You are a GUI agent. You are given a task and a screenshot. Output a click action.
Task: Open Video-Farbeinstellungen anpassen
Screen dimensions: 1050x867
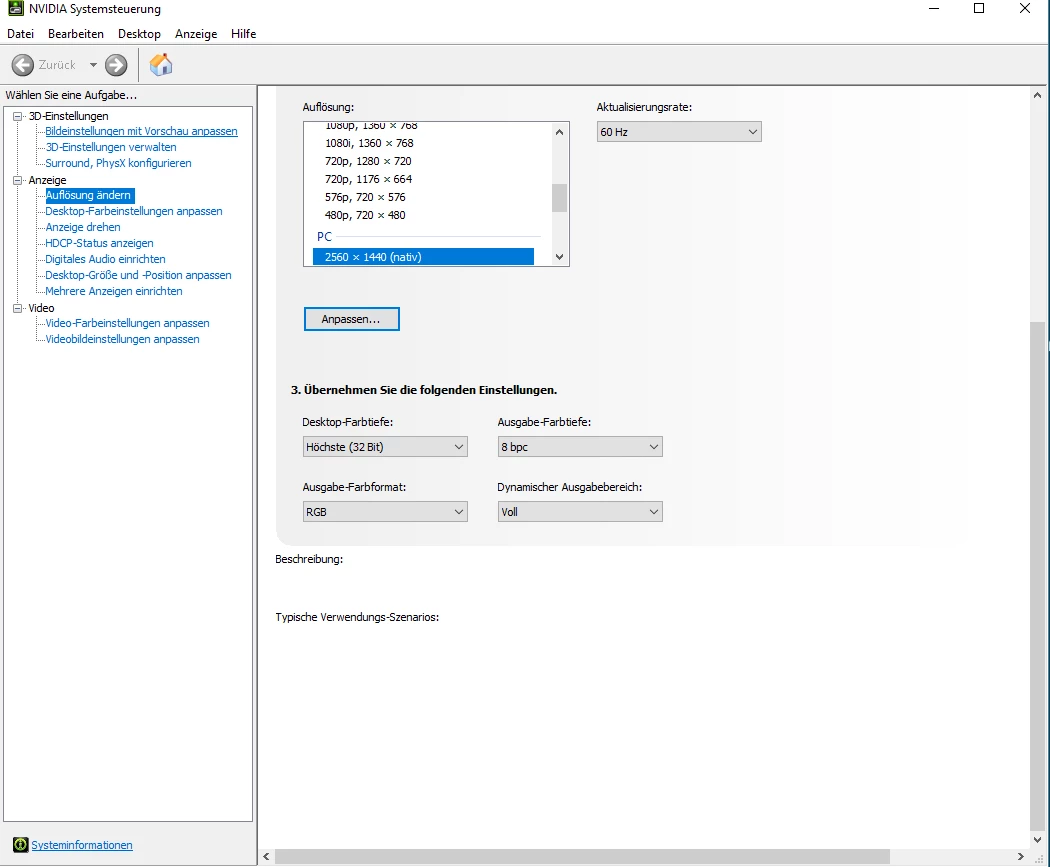[127, 323]
